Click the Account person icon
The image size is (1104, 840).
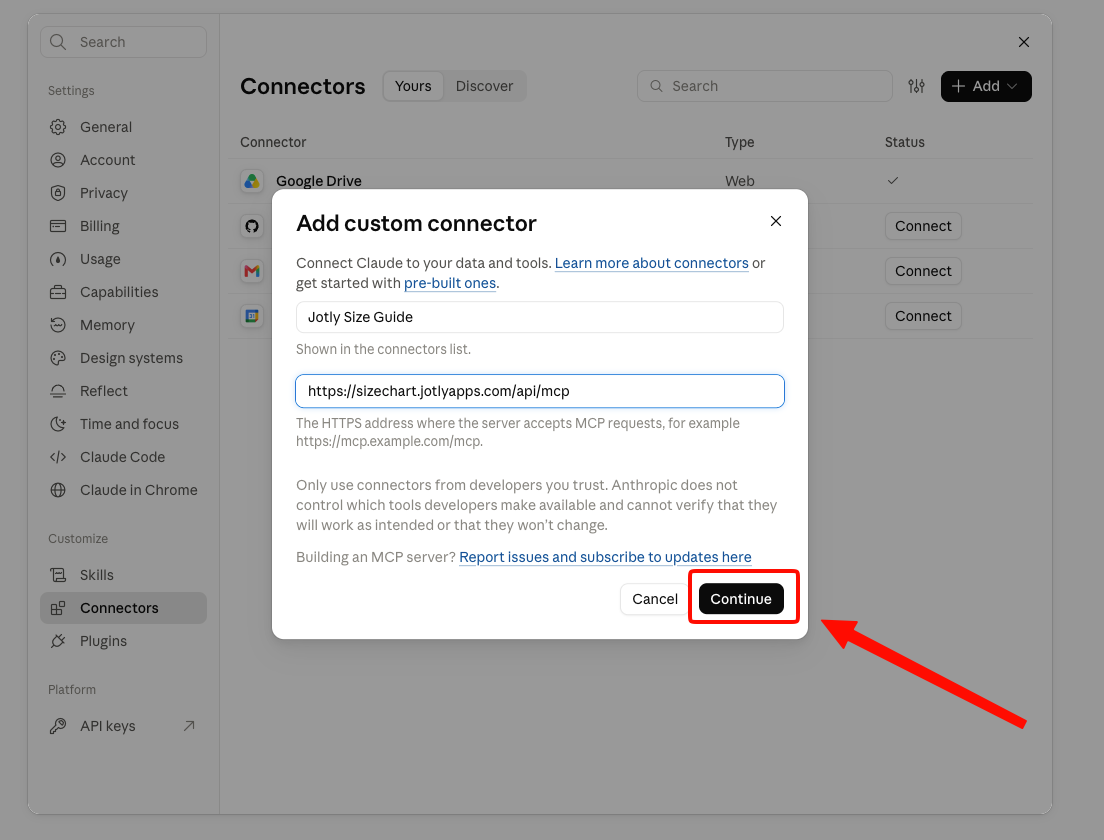point(58,160)
